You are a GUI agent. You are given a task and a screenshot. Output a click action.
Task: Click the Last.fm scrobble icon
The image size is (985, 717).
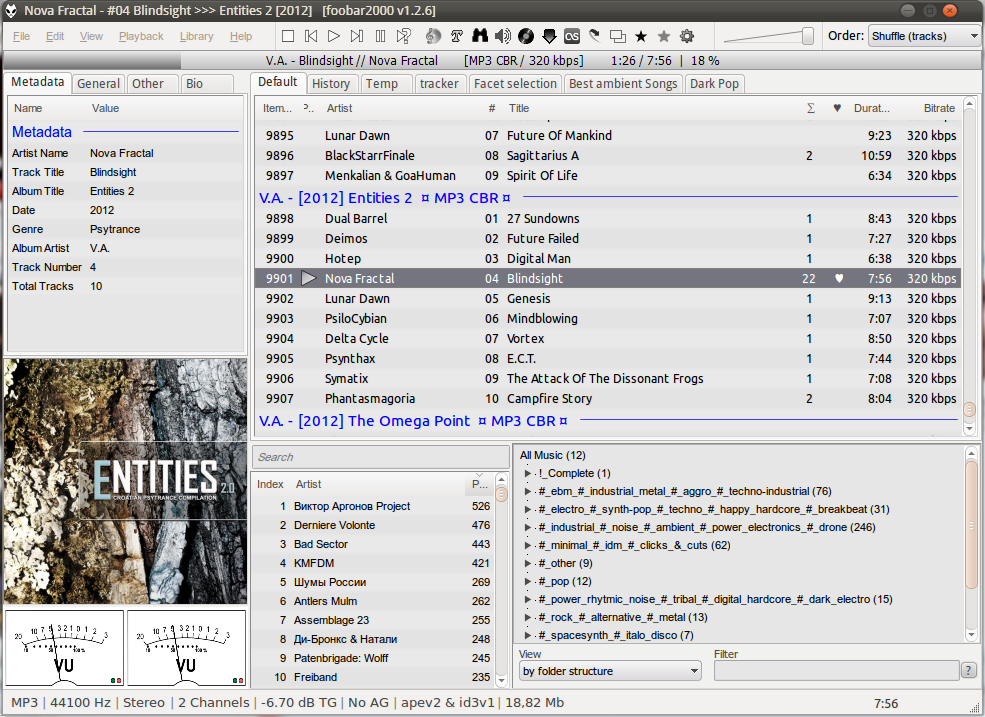click(x=572, y=36)
